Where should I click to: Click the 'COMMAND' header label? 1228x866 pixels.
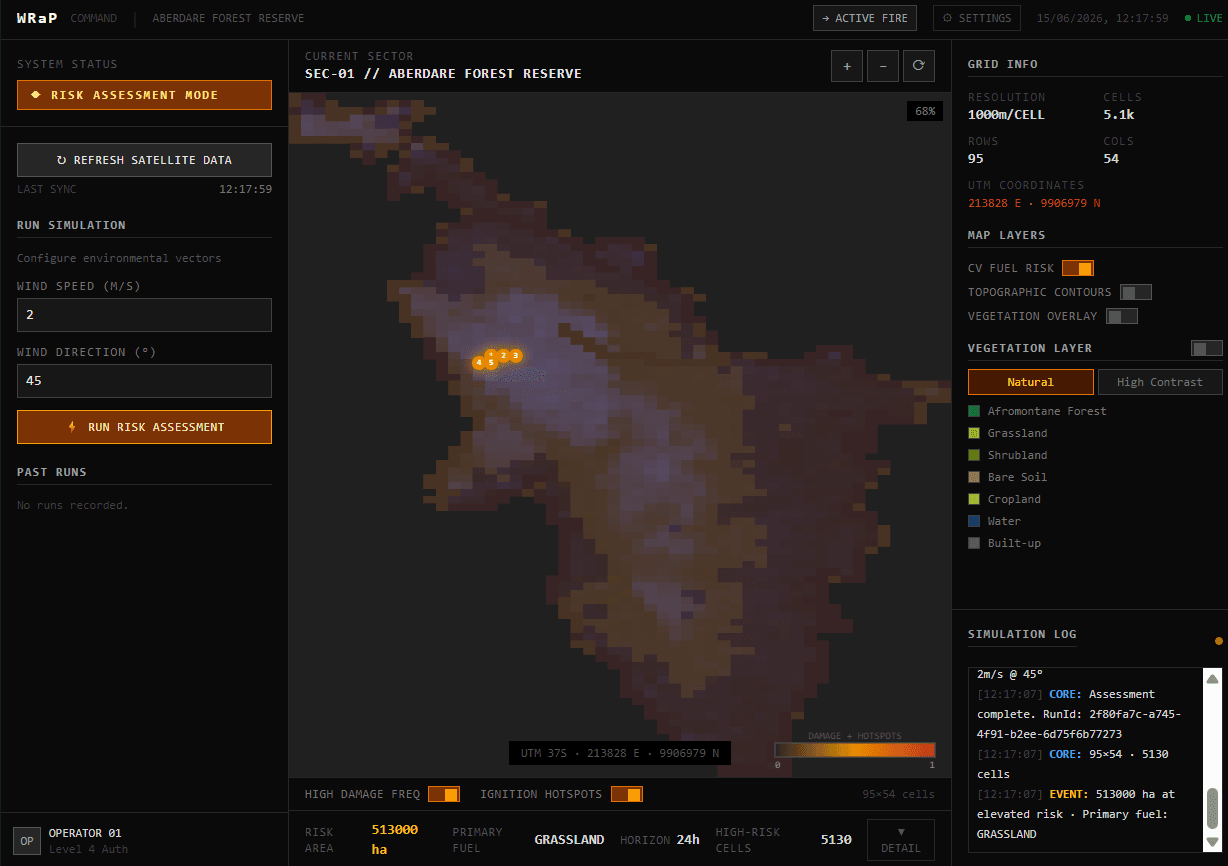click(x=94, y=18)
